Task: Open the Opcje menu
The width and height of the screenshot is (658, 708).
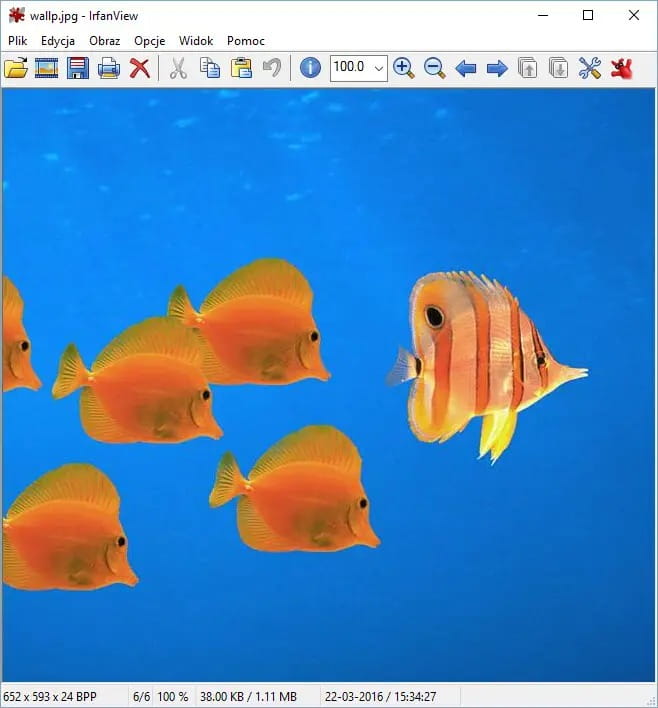Action: tap(149, 41)
